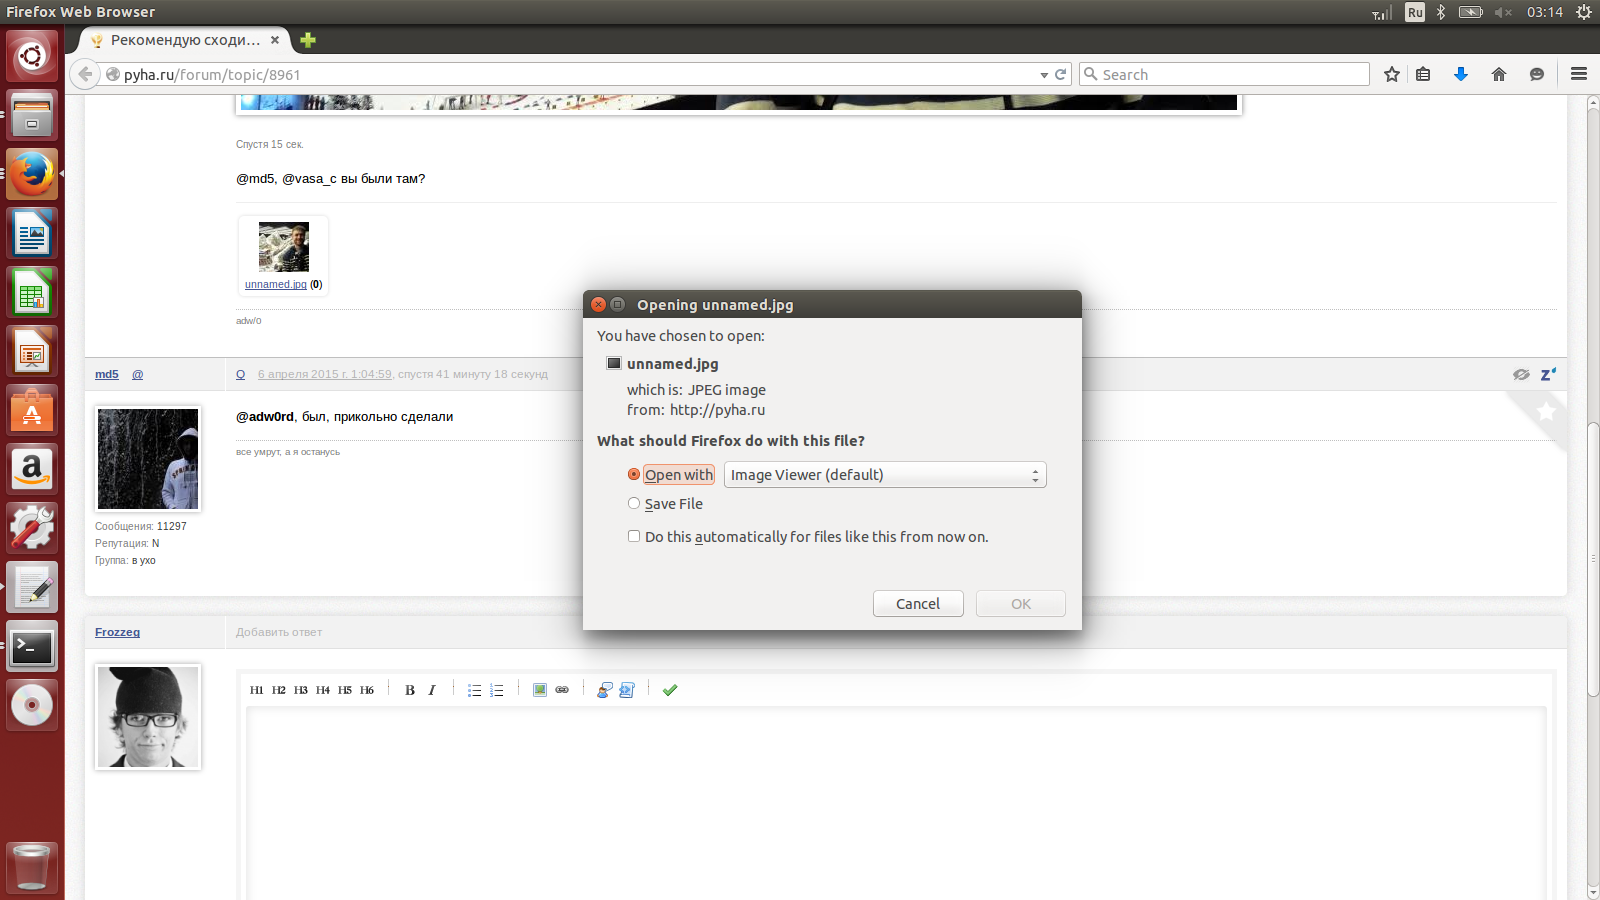Click the Firefox bookmark star icon

1391,75
